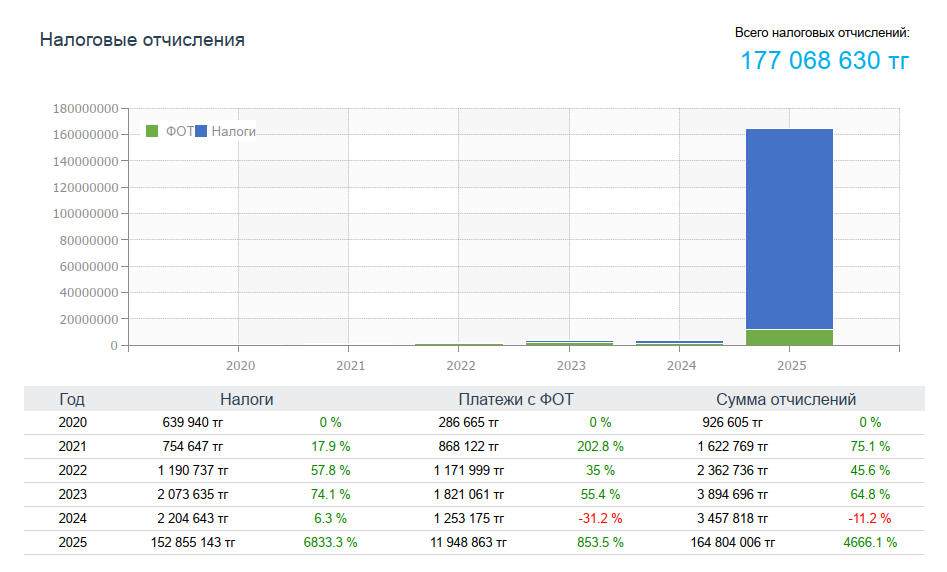Click the 2022 label on chart x-axis
The height and width of the screenshot is (572, 947).
pos(460,366)
